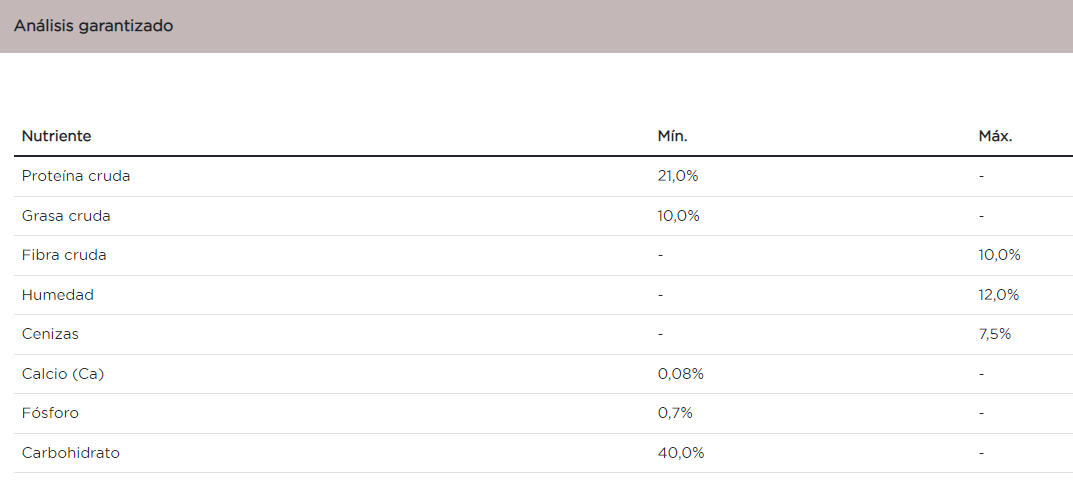Select the Fósforo row label
This screenshot has width=1073, height=494.
coord(50,413)
